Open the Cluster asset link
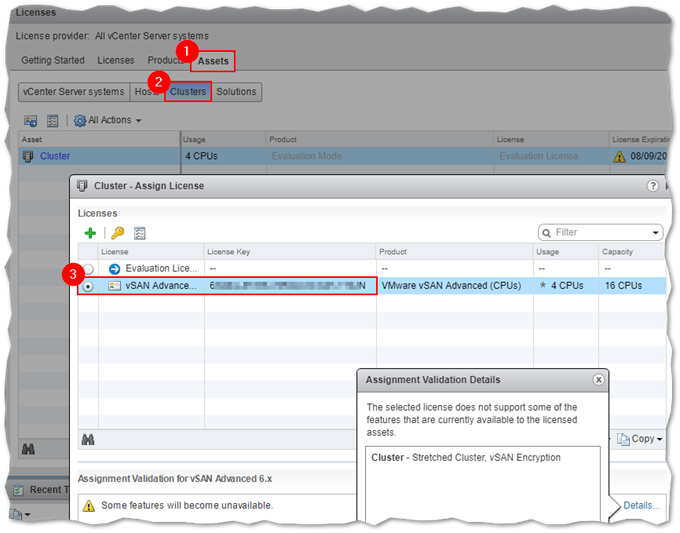 (x=55, y=156)
